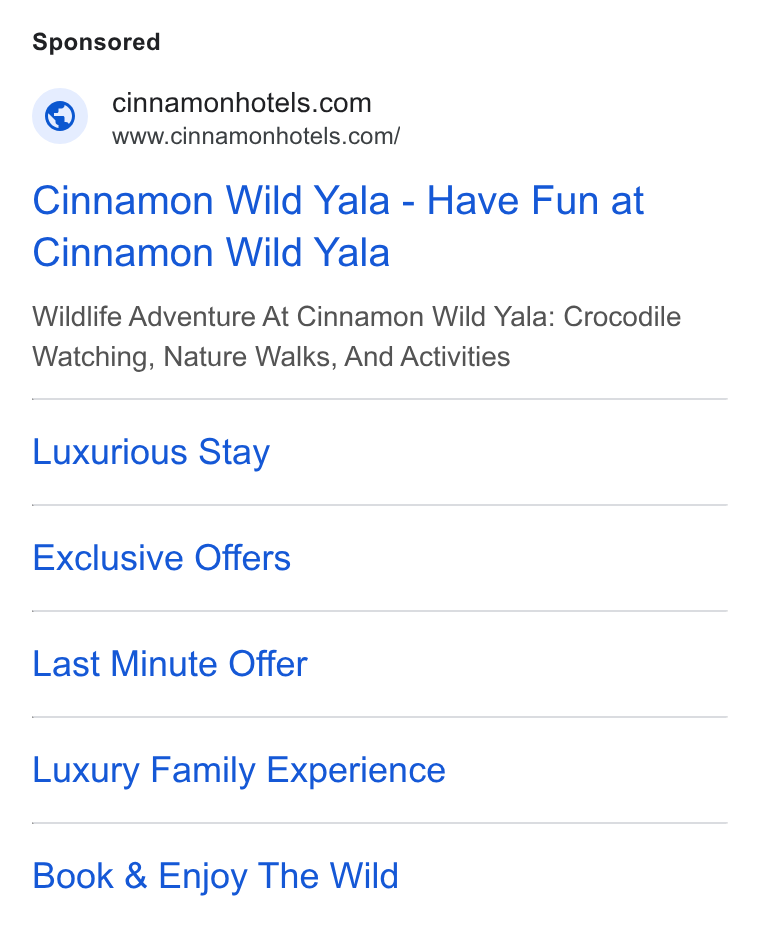Click the word 'Wild' in the Book & Enjoy sitelink
The height and width of the screenshot is (928, 760).
point(364,877)
